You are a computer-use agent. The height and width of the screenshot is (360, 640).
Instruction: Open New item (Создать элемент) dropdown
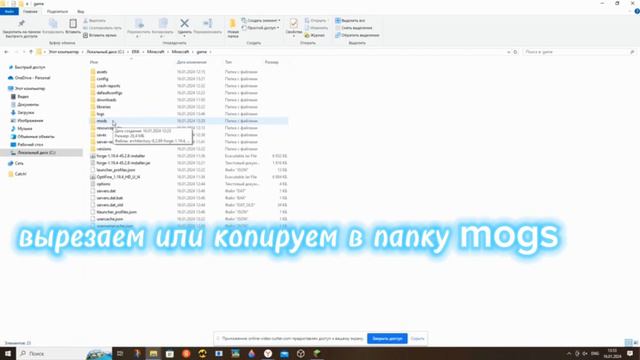coord(261,20)
